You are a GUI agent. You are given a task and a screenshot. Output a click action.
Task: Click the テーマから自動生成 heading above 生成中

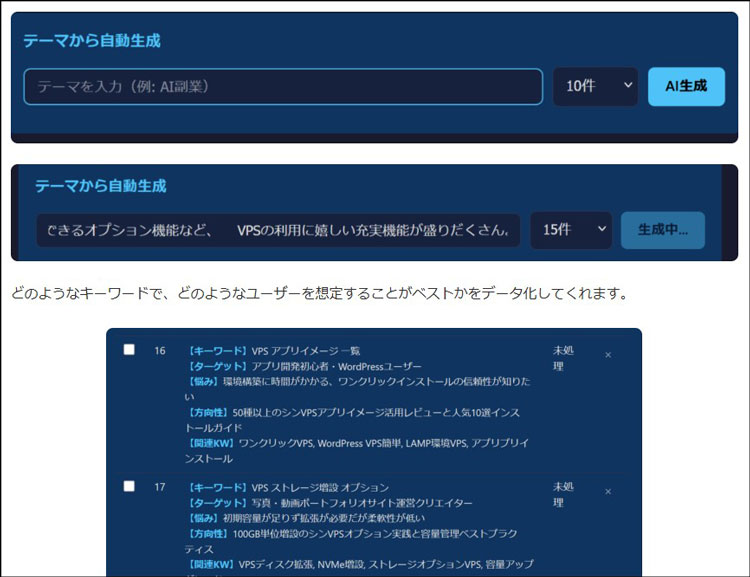pyautogui.click(x=100, y=186)
